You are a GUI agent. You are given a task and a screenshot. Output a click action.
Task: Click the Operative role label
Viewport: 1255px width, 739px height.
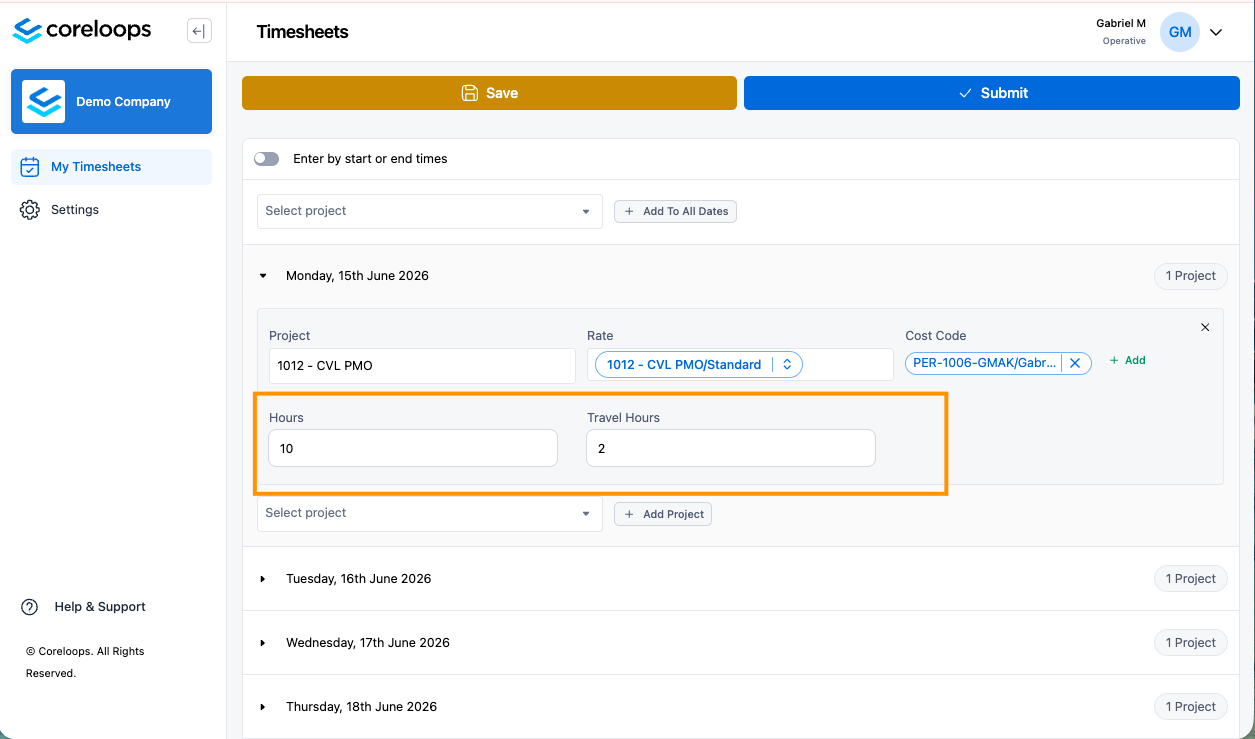click(x=1124, y=41)
